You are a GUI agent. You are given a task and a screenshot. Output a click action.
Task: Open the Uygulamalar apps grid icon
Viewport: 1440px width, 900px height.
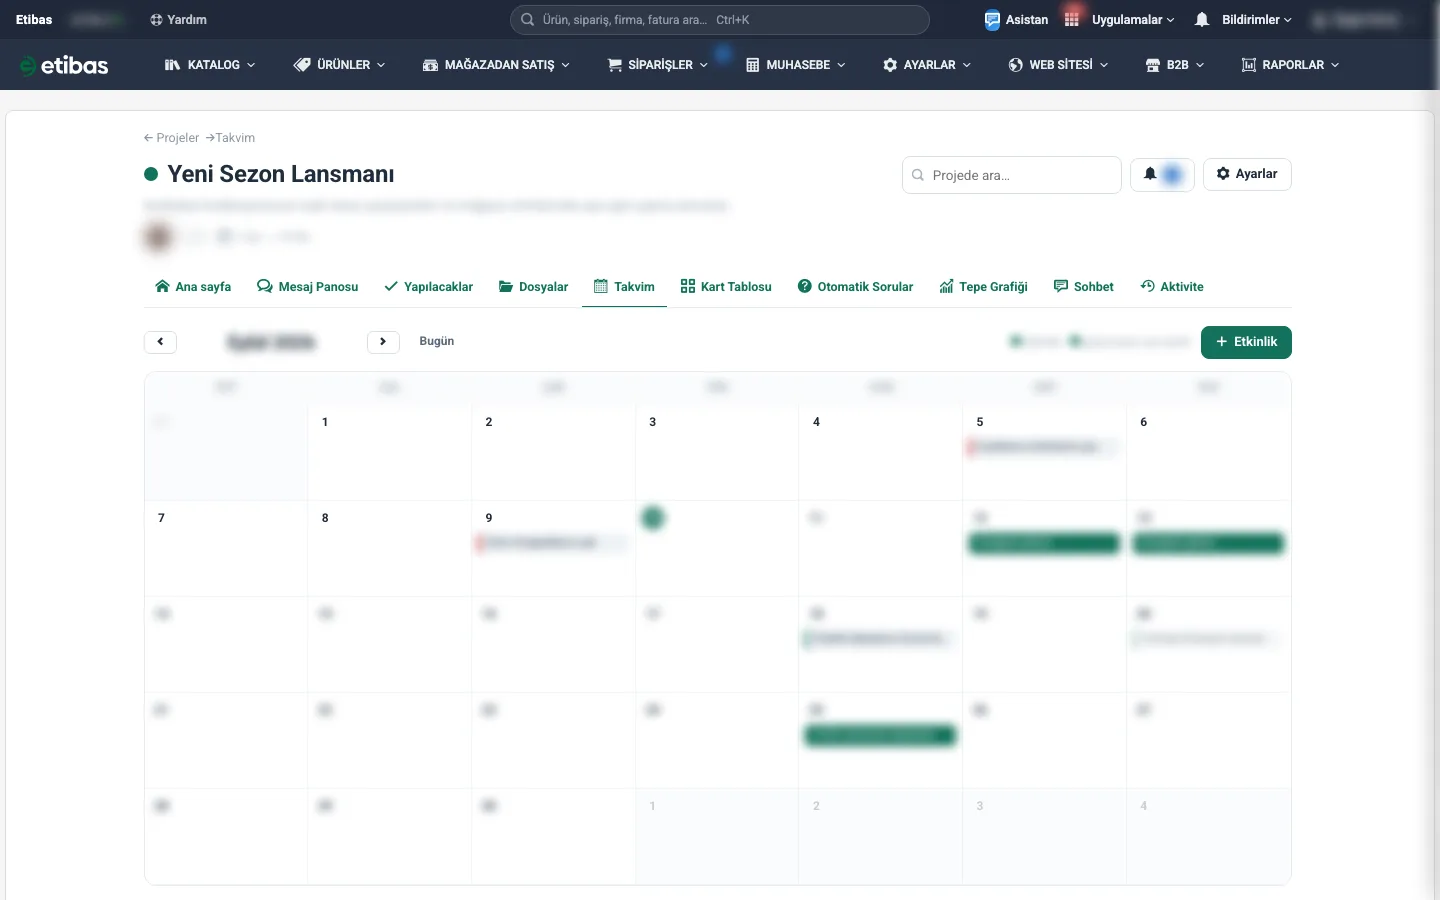(x=1072, y=20)
